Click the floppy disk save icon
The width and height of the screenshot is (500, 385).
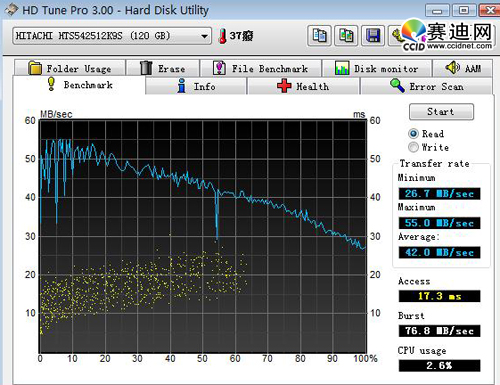pyautogui.click(x=373, y=35)
